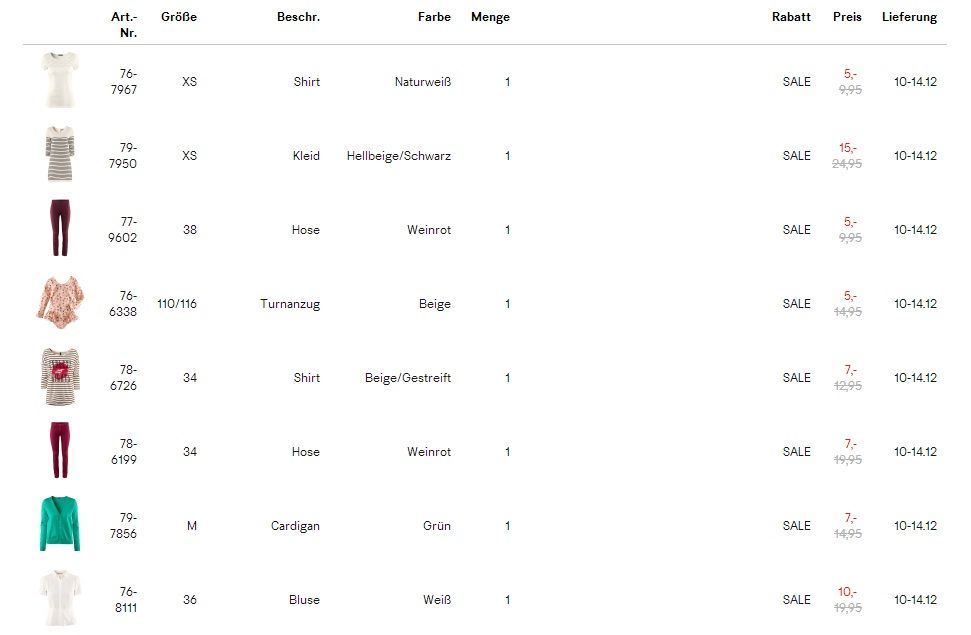Click the floral Turnanzug product picture
971x635 pixels.
60,302
